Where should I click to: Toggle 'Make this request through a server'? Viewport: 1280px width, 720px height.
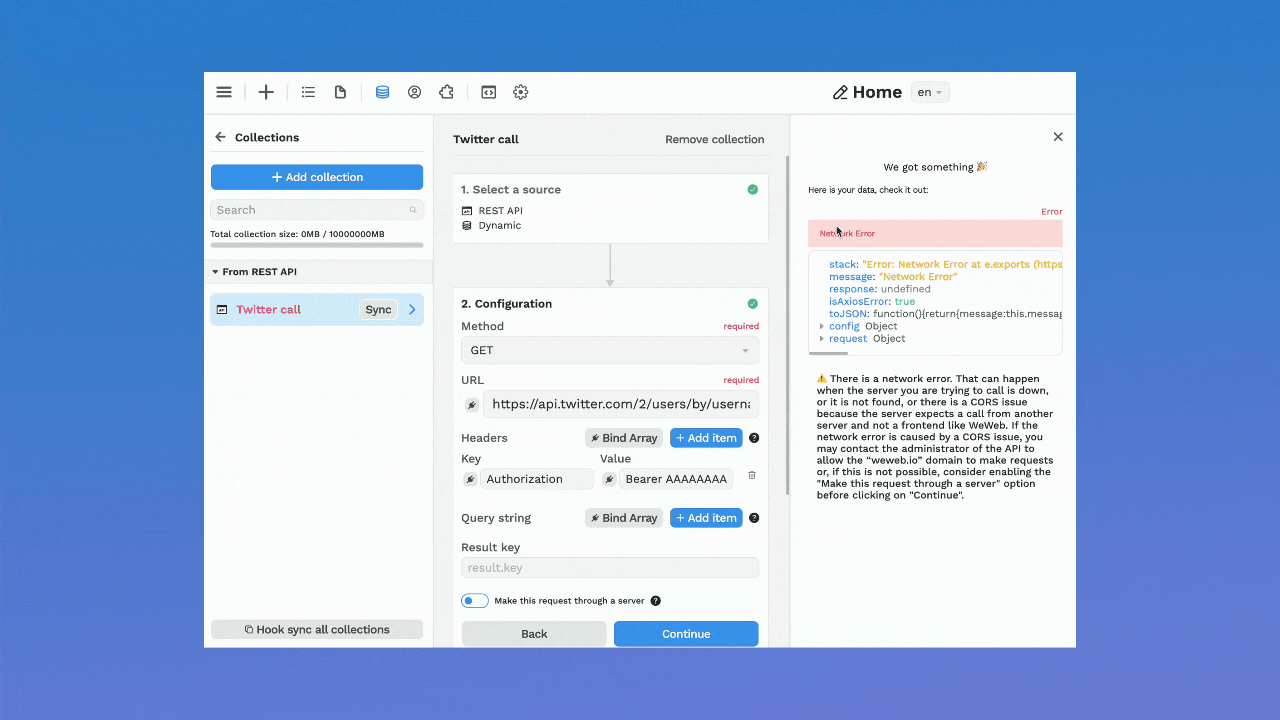coord(474,600)
